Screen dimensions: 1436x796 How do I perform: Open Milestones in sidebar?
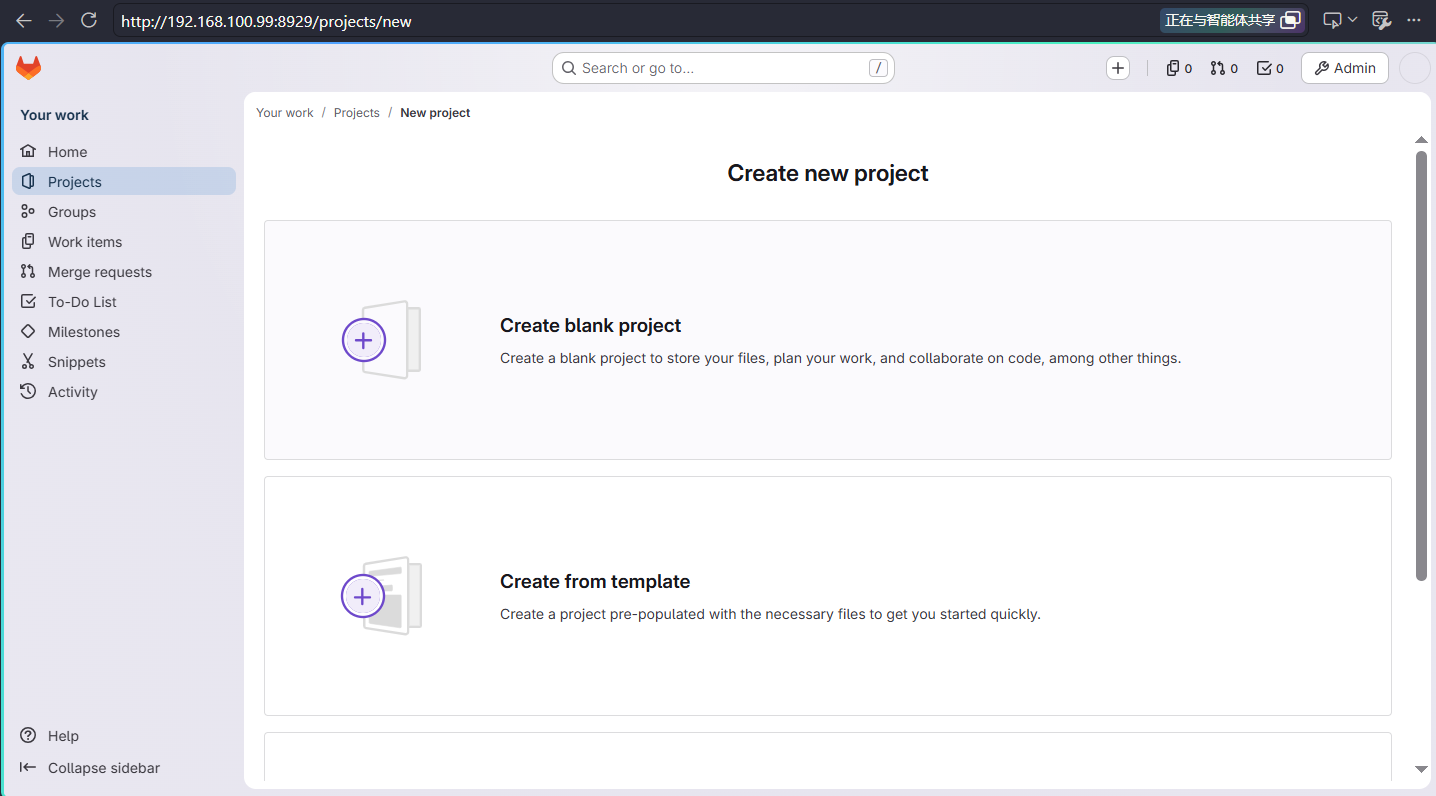(x=124, y=332)
